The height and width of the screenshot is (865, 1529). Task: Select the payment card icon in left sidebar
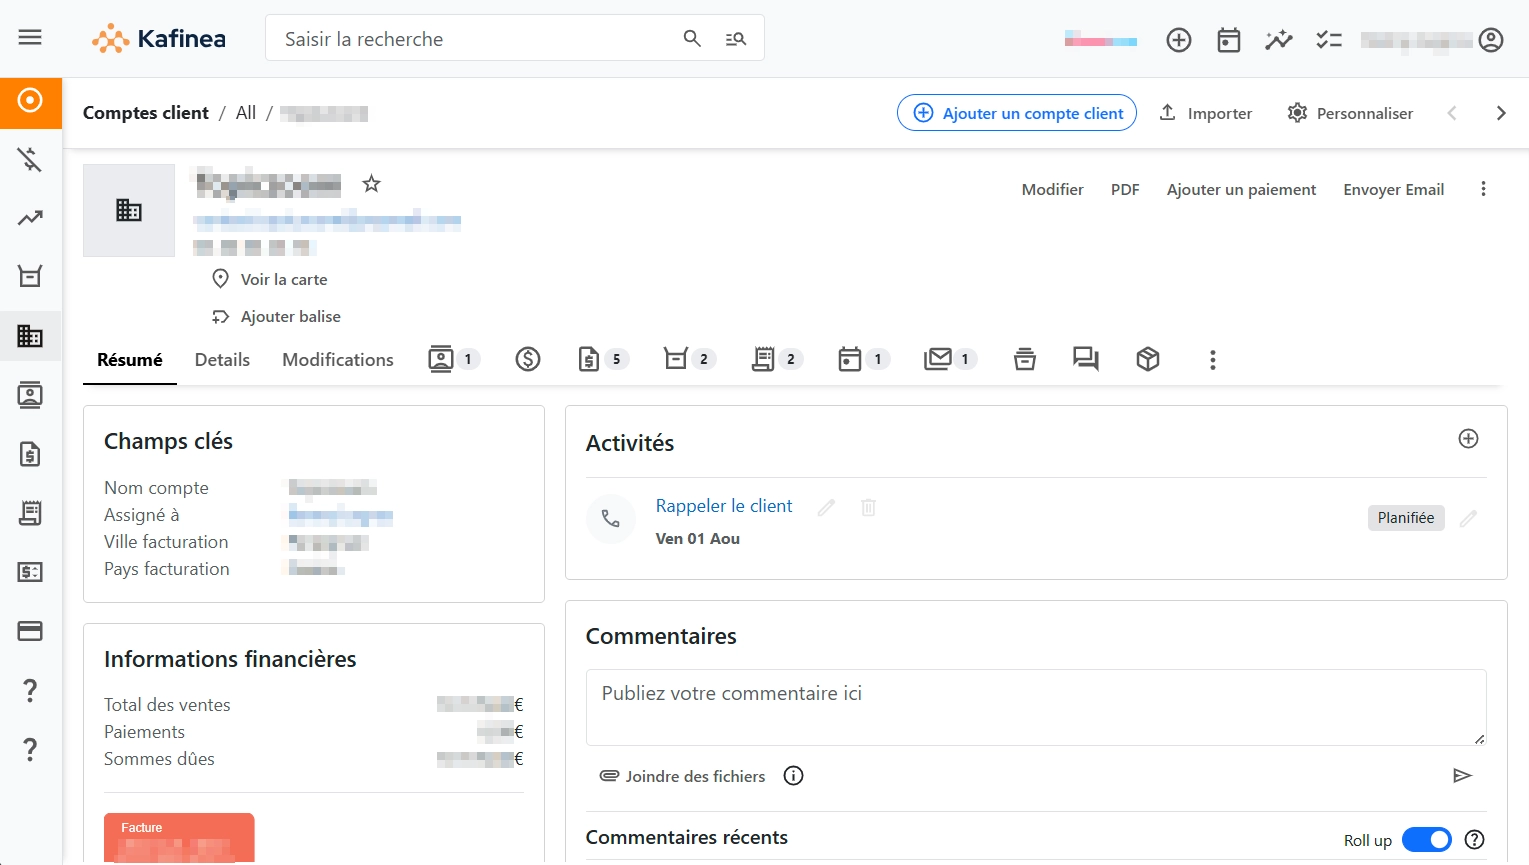coord(30,631)
